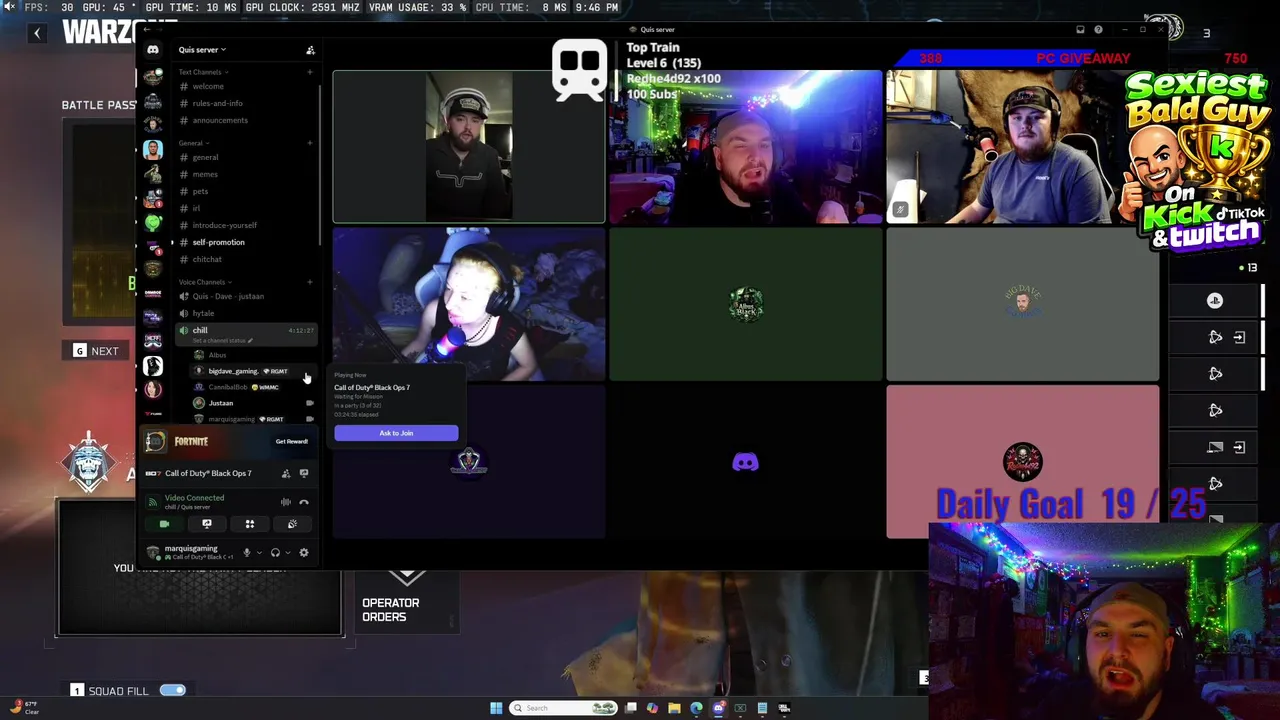Select the Albus Black avatar tile

(x=745, y=304)
